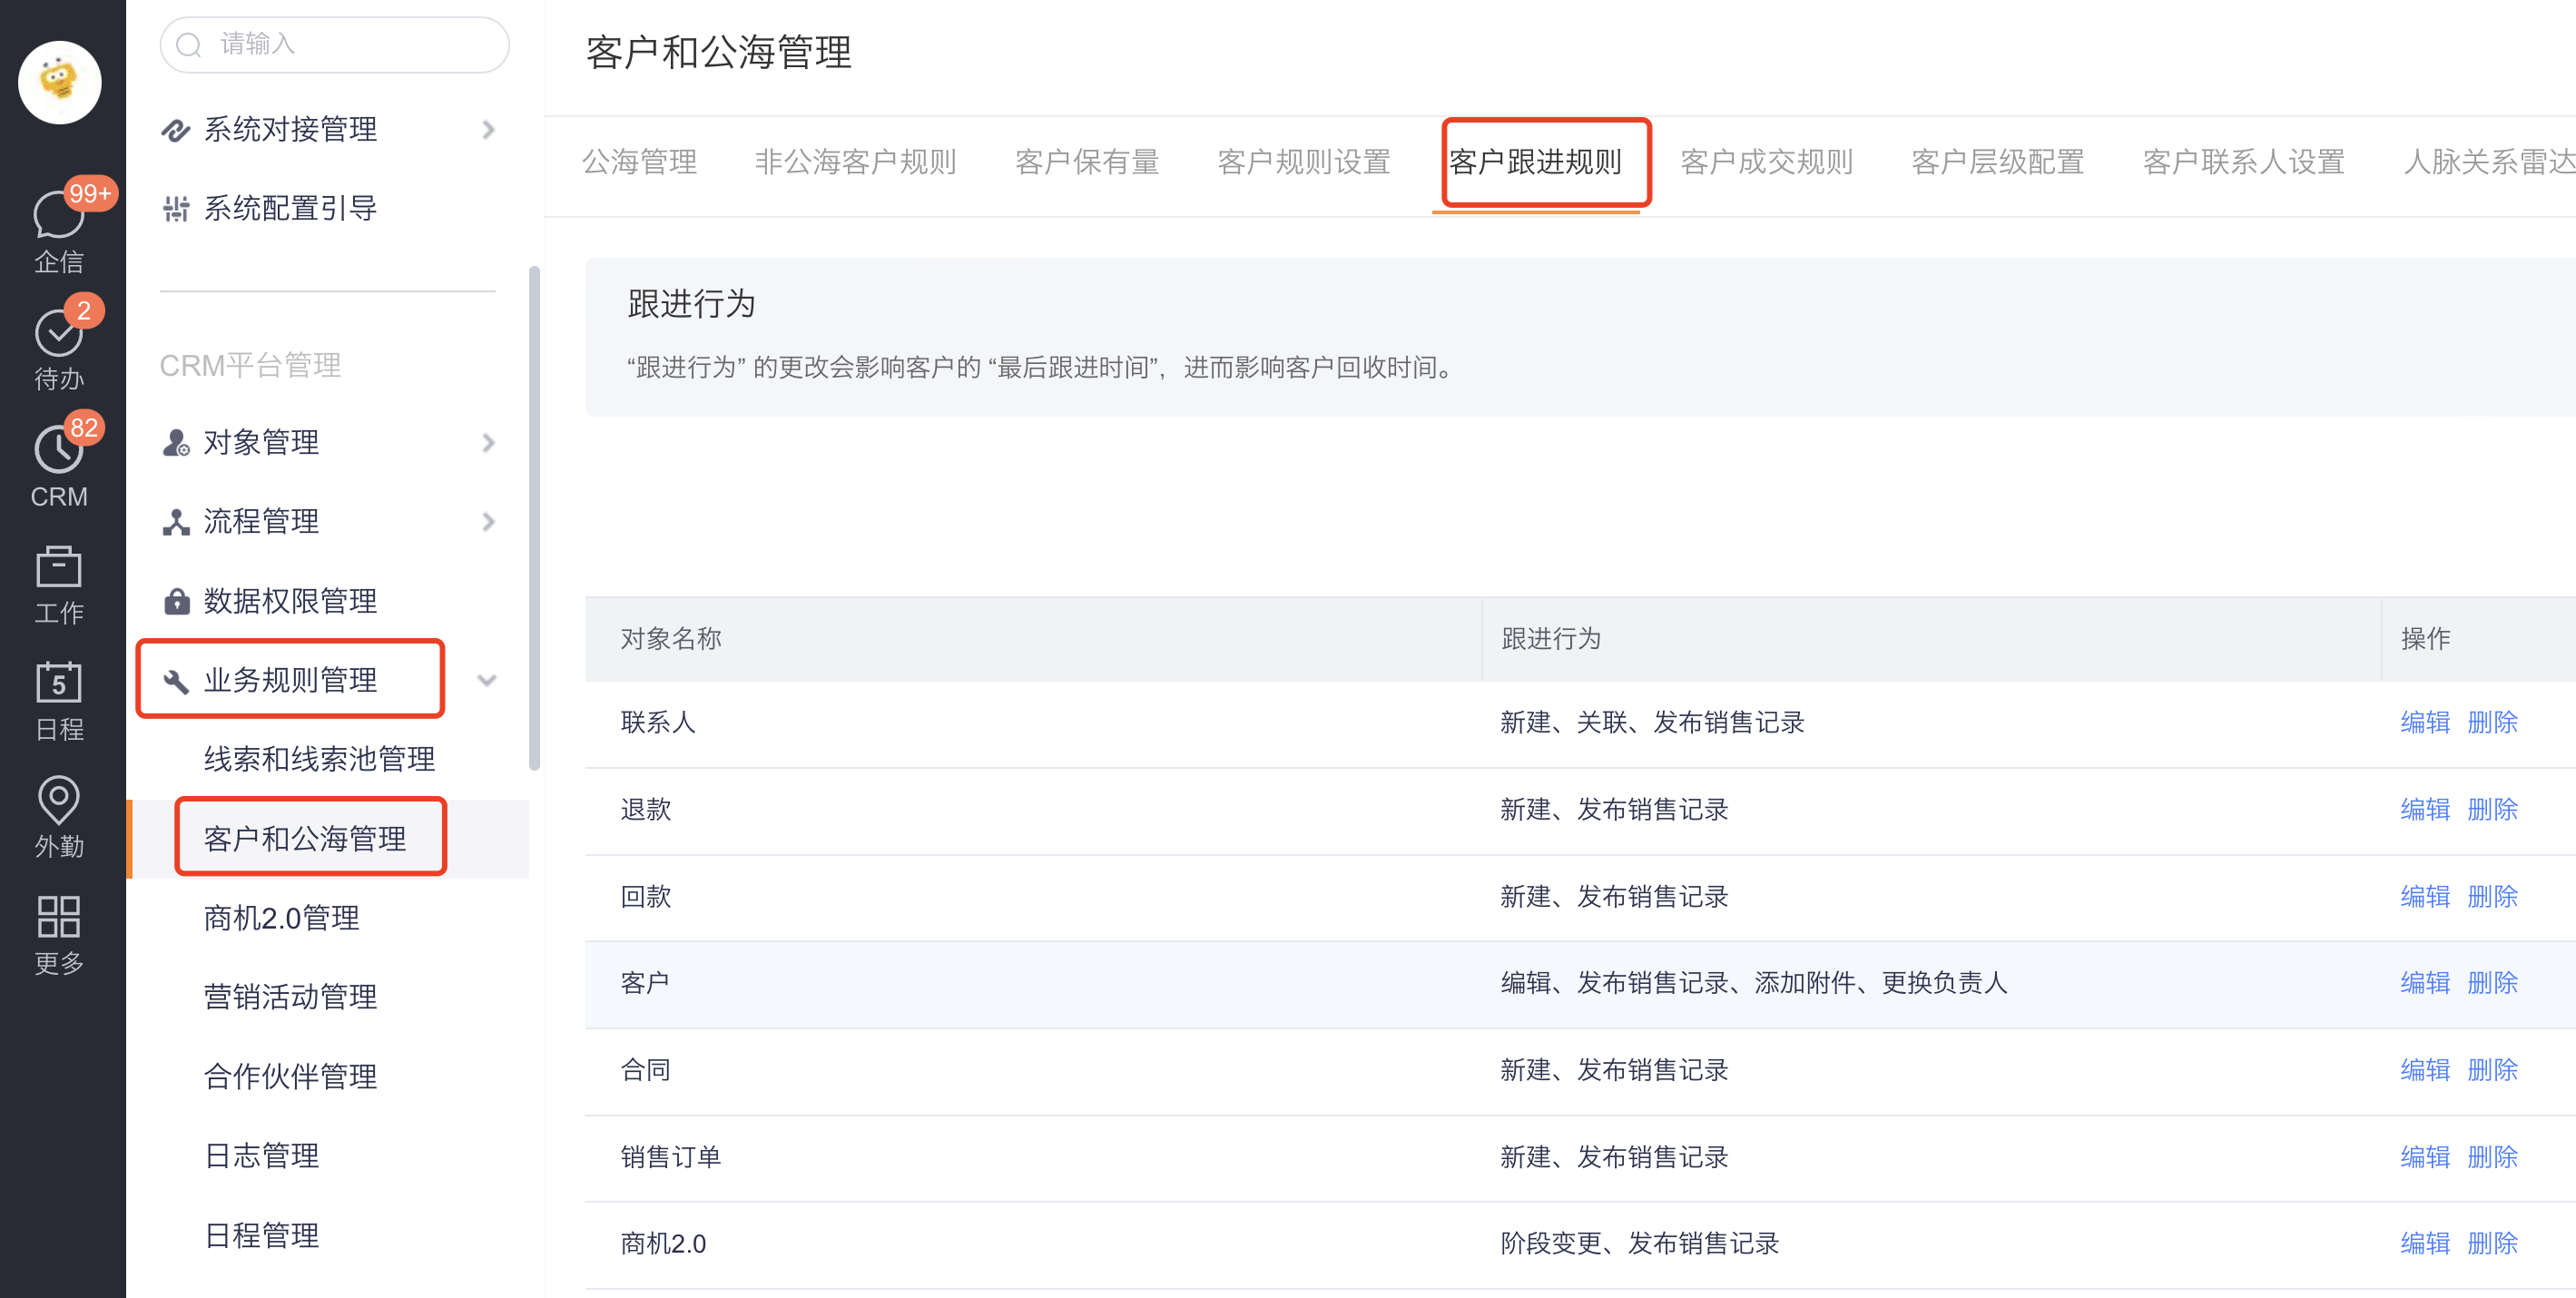Click 阶段变更、发布销售记录 cell
This screenshot has width=2576, height=1298.
(1640, 1243)
